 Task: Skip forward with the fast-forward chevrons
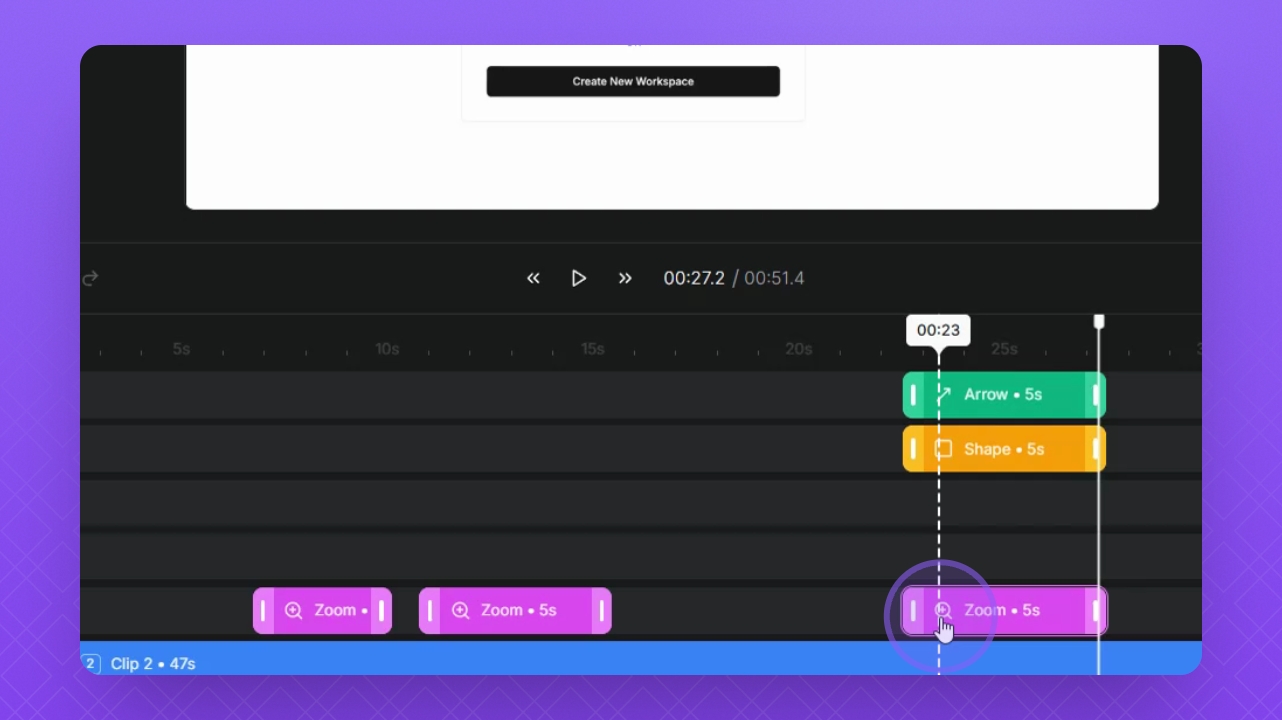(x=625, y=278)
